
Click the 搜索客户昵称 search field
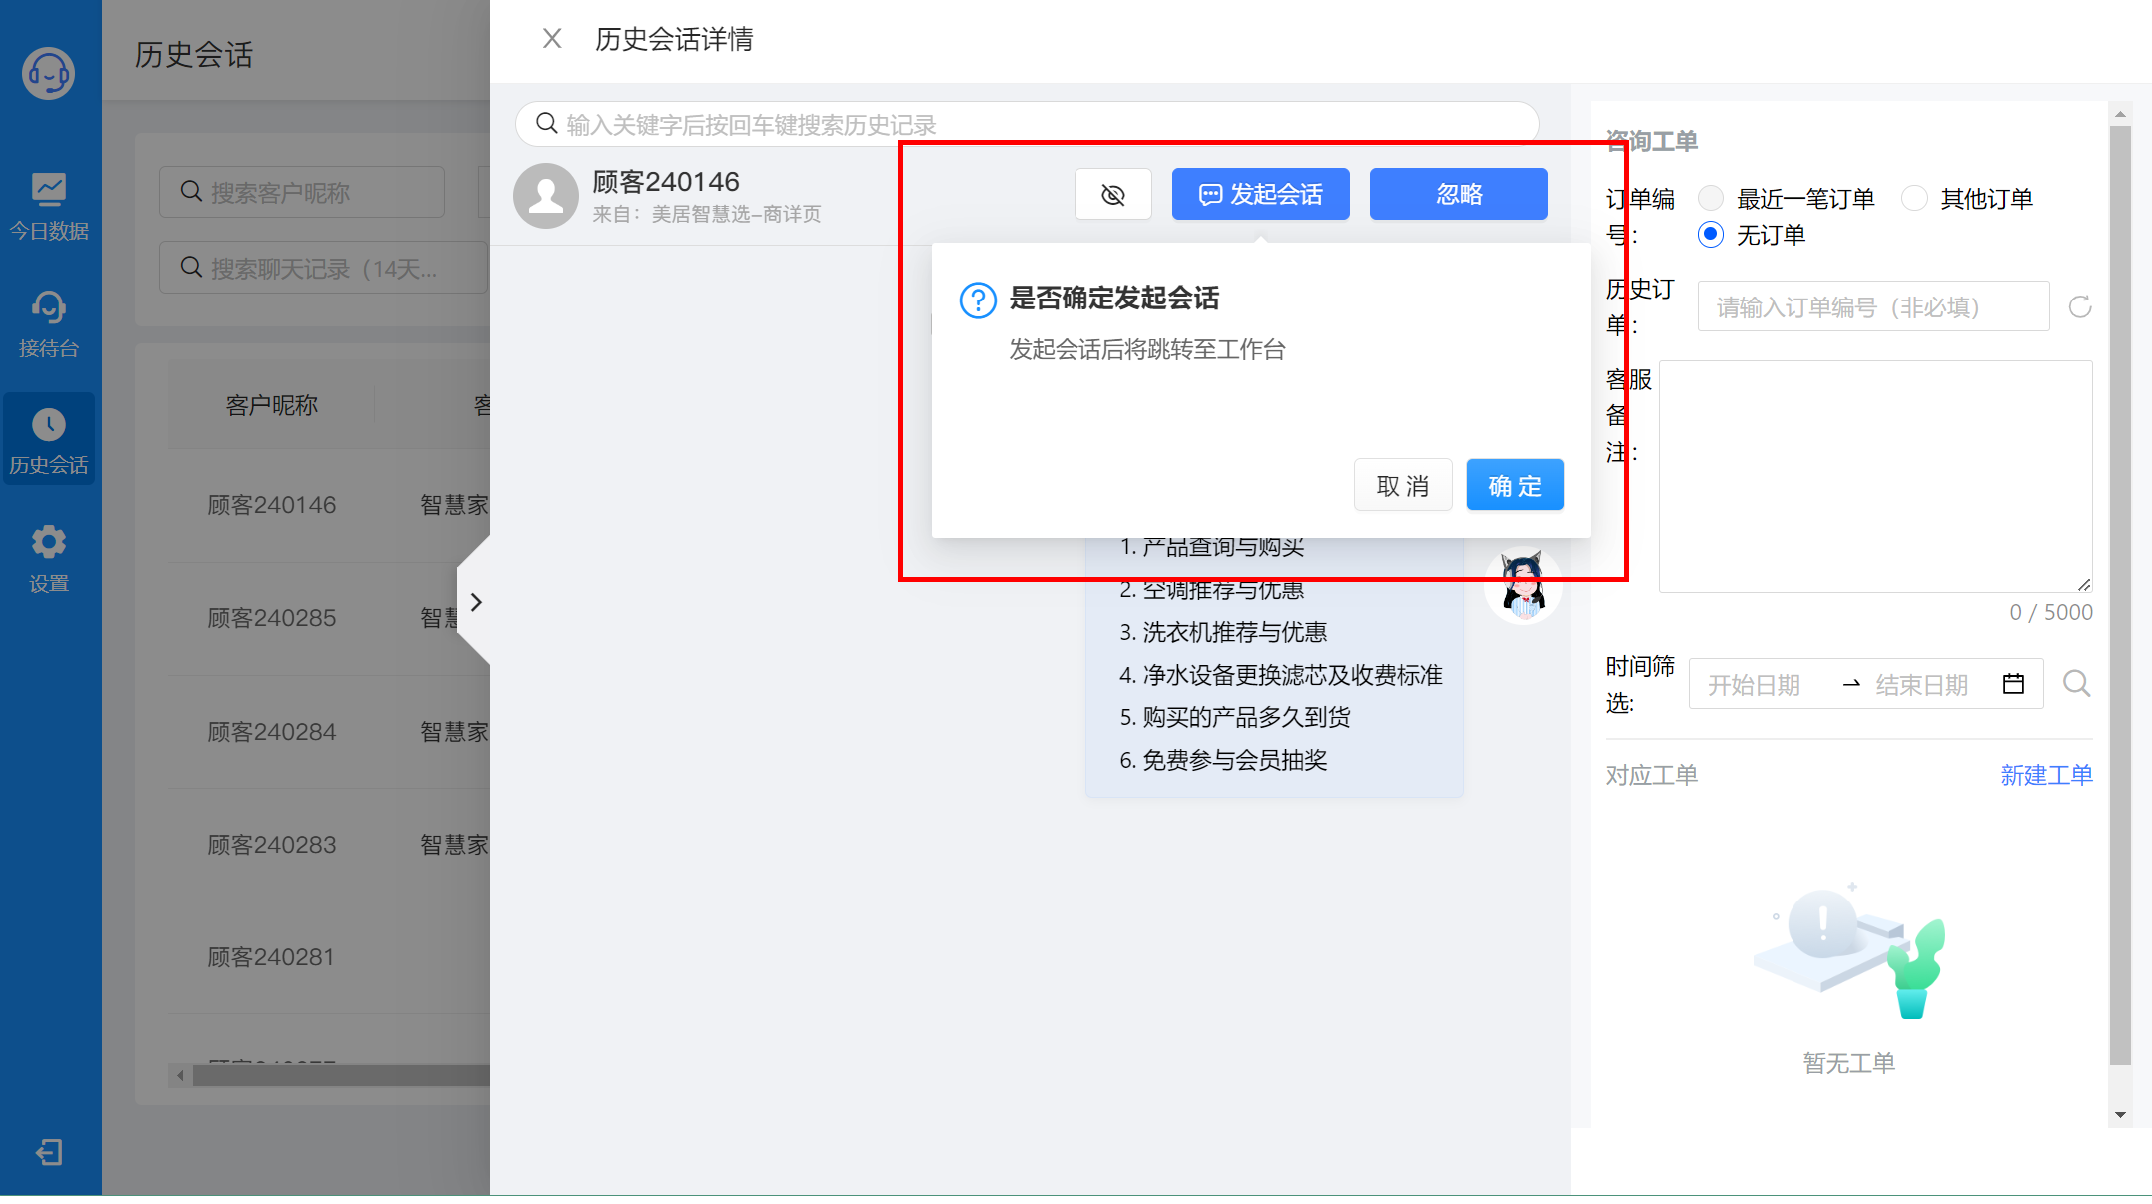[301, 192]
